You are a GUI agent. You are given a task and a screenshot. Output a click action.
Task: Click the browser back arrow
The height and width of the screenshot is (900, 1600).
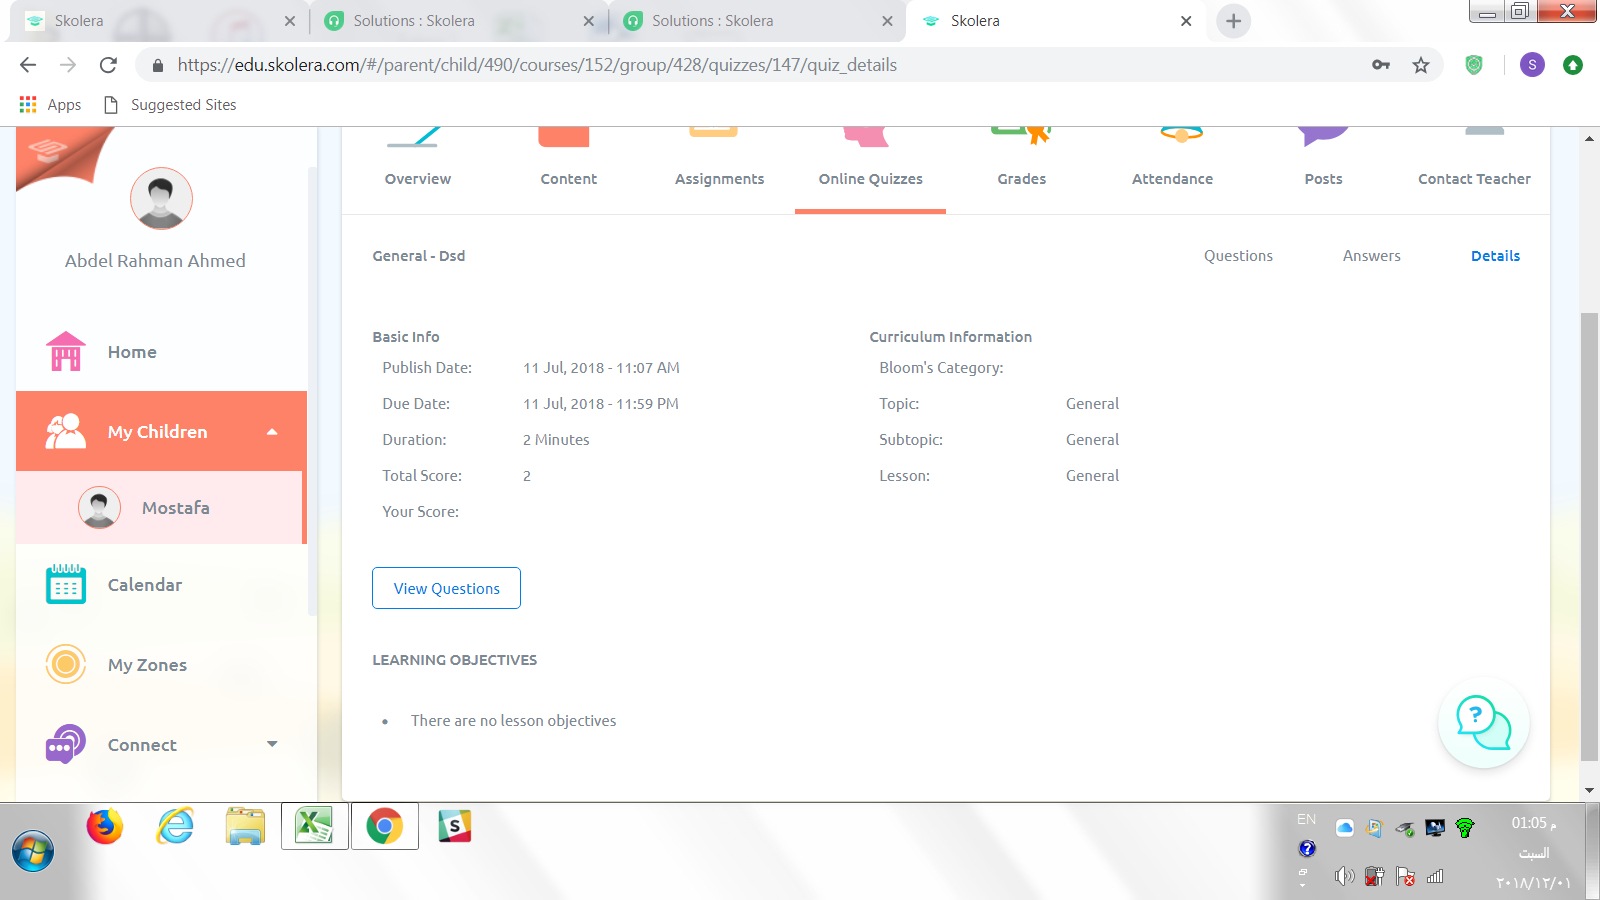(28, 65)
